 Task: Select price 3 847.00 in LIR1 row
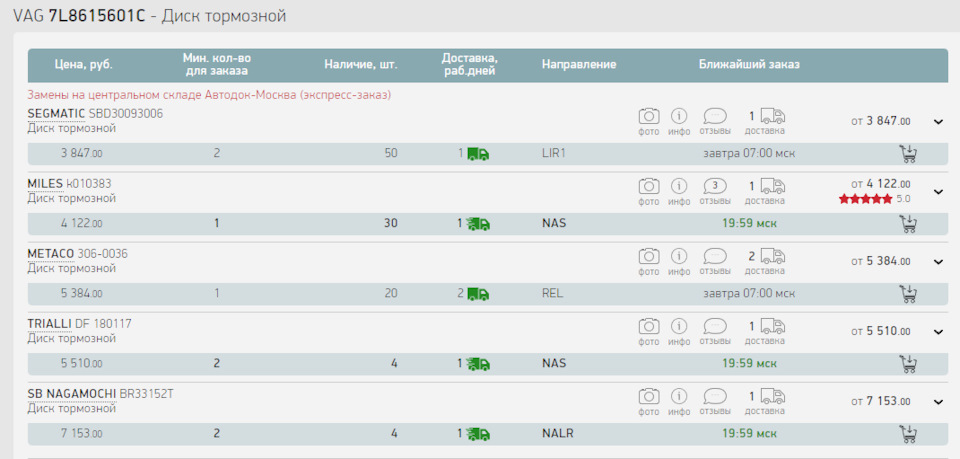(81, 154)
